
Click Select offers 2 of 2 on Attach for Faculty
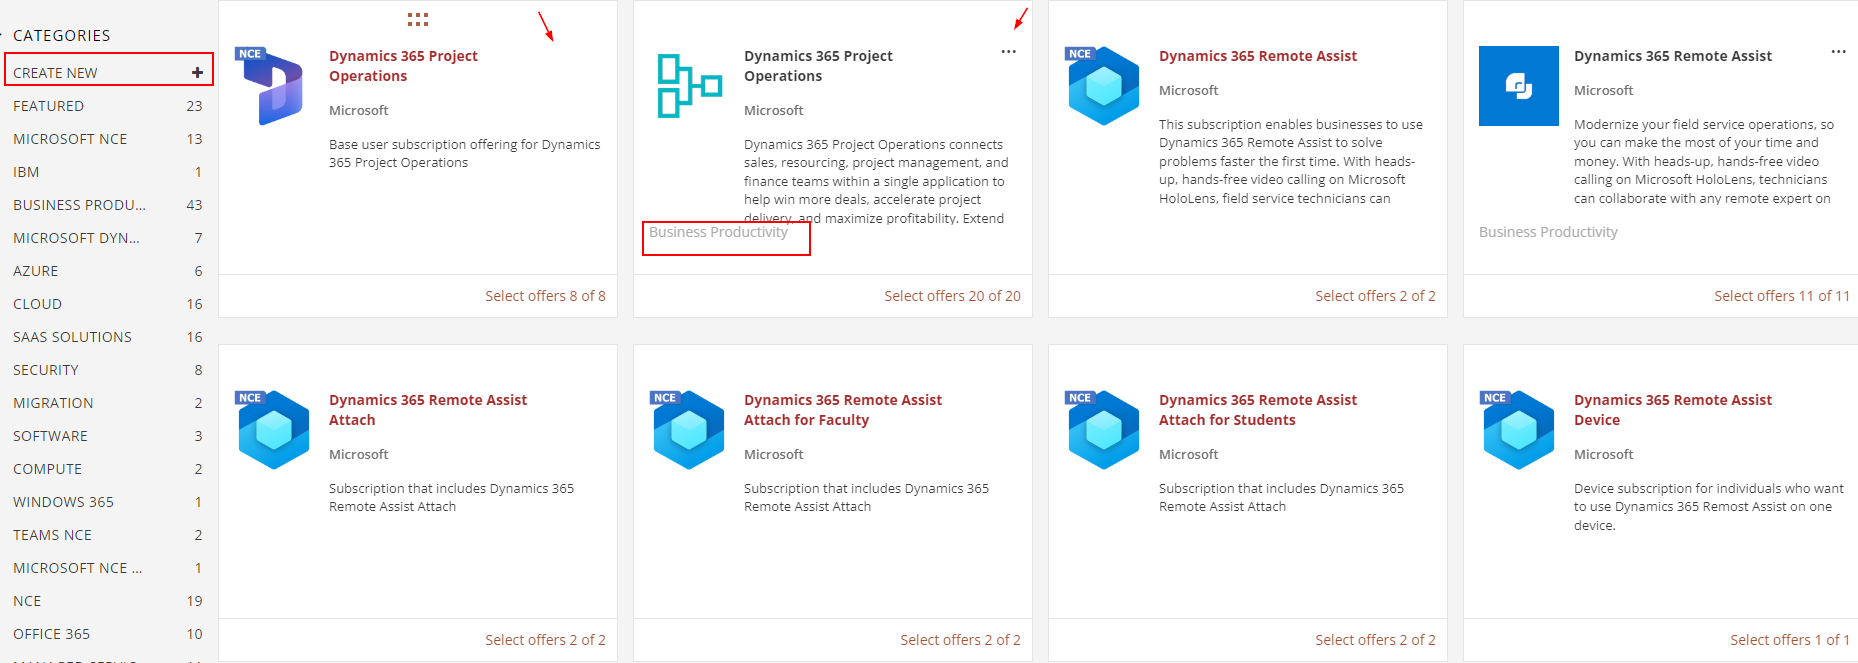(x=960, y=640)
